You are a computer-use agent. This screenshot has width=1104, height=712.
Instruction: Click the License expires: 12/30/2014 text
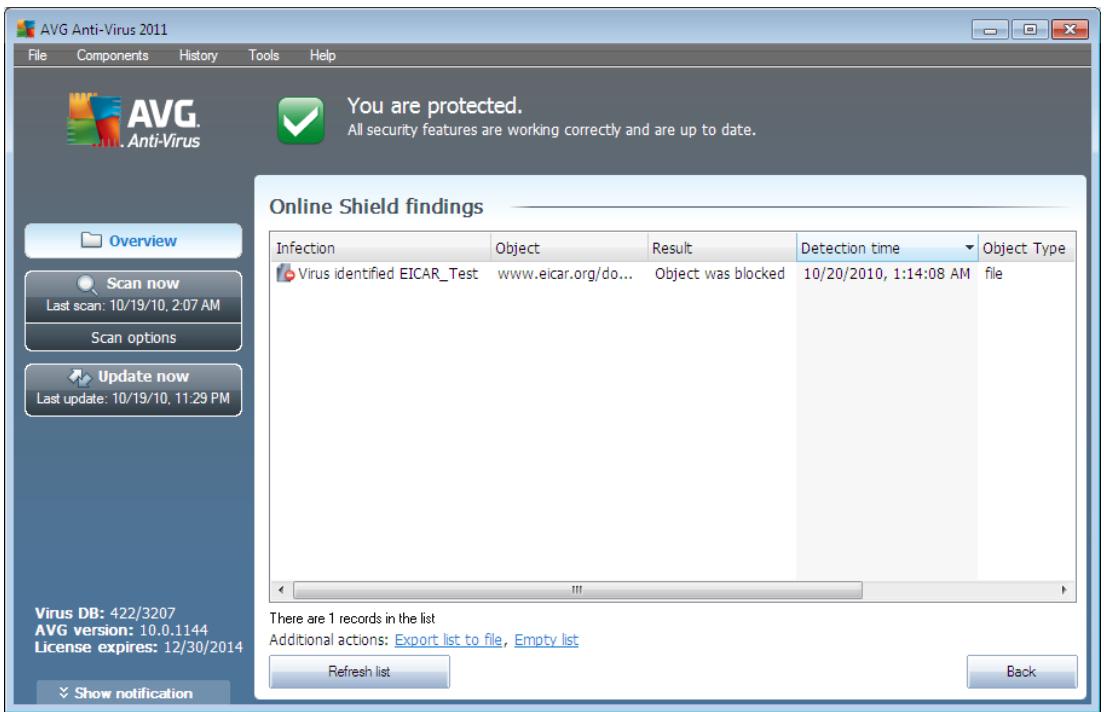[139, 647]
